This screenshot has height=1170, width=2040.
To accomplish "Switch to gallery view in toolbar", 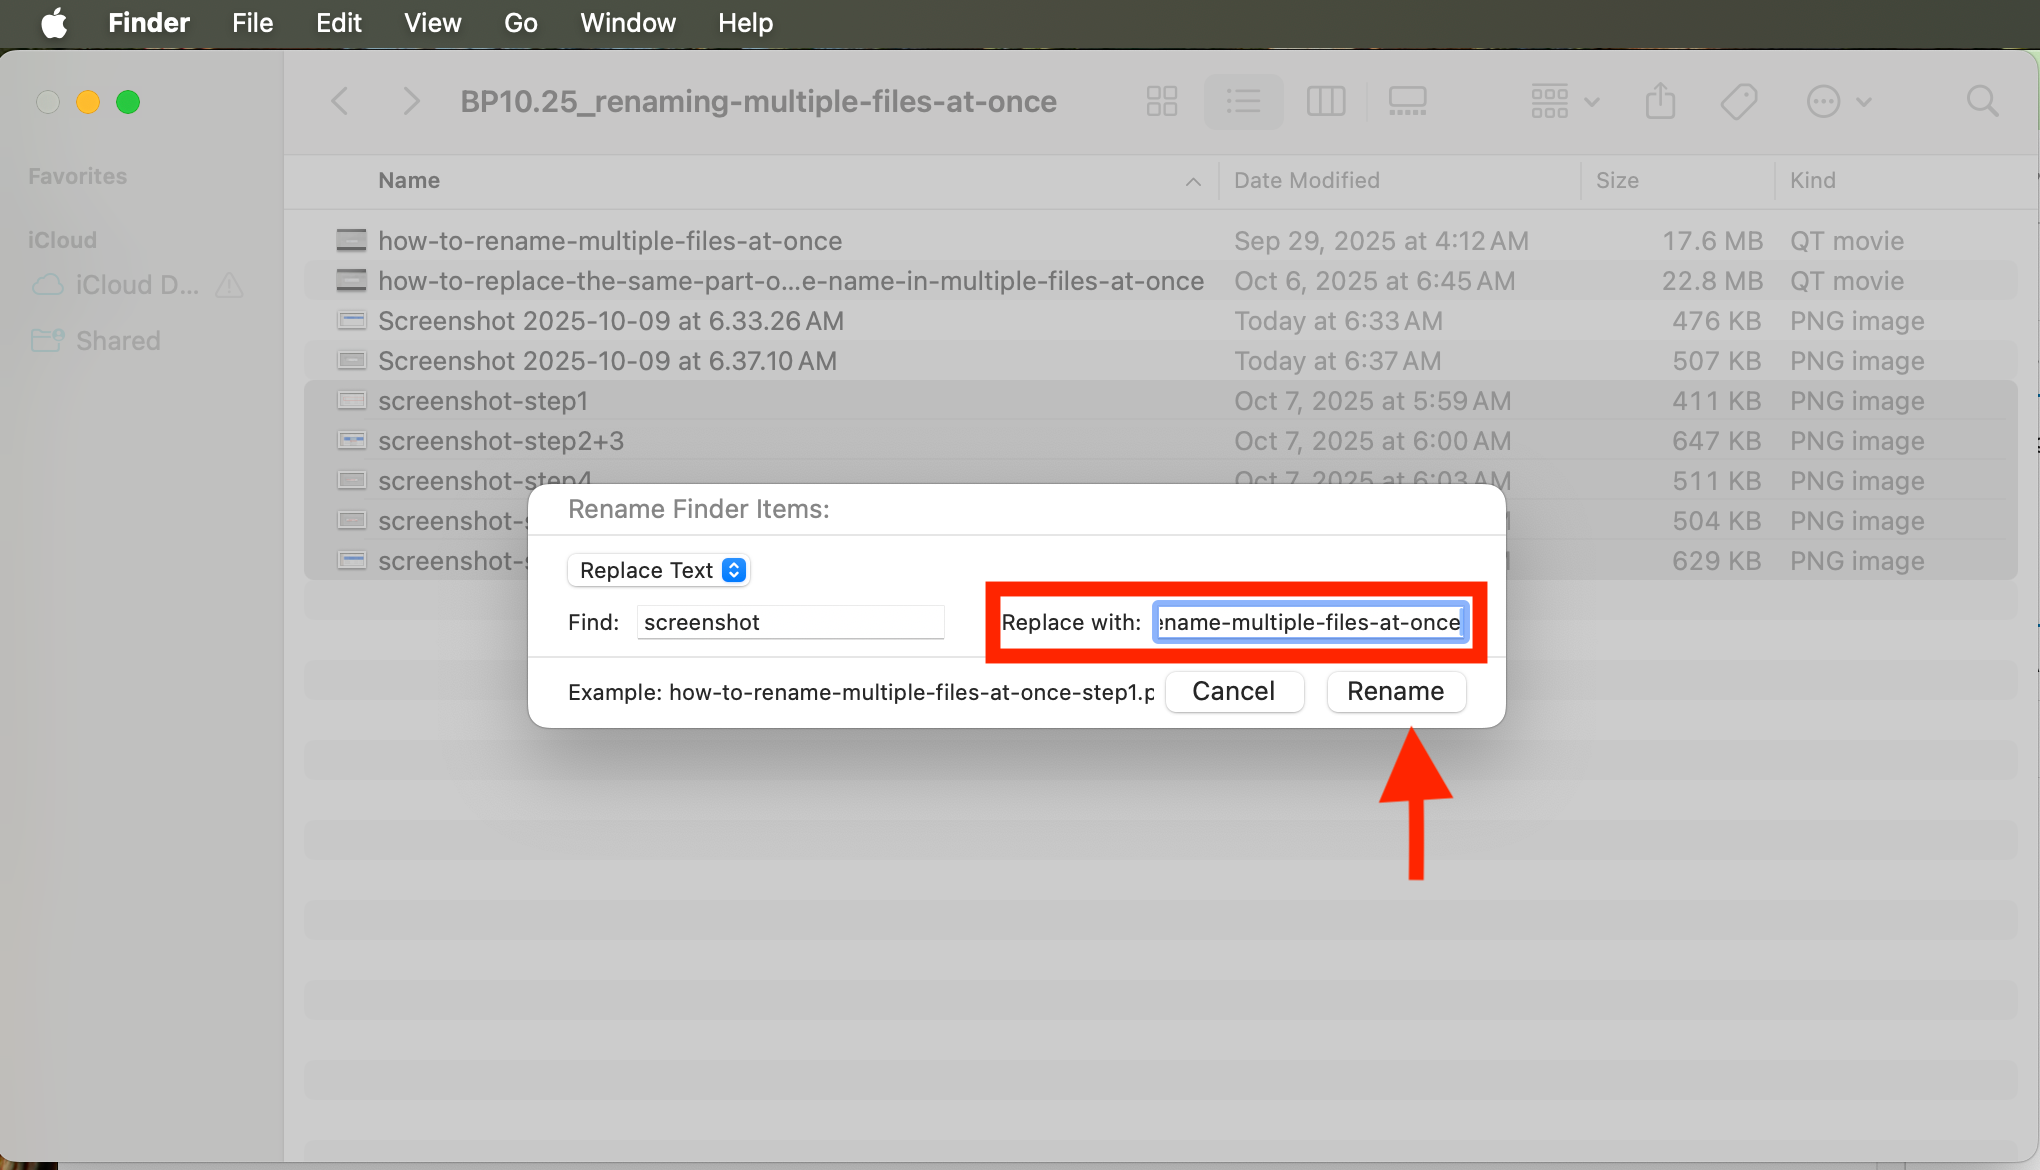I will 1407,101.
